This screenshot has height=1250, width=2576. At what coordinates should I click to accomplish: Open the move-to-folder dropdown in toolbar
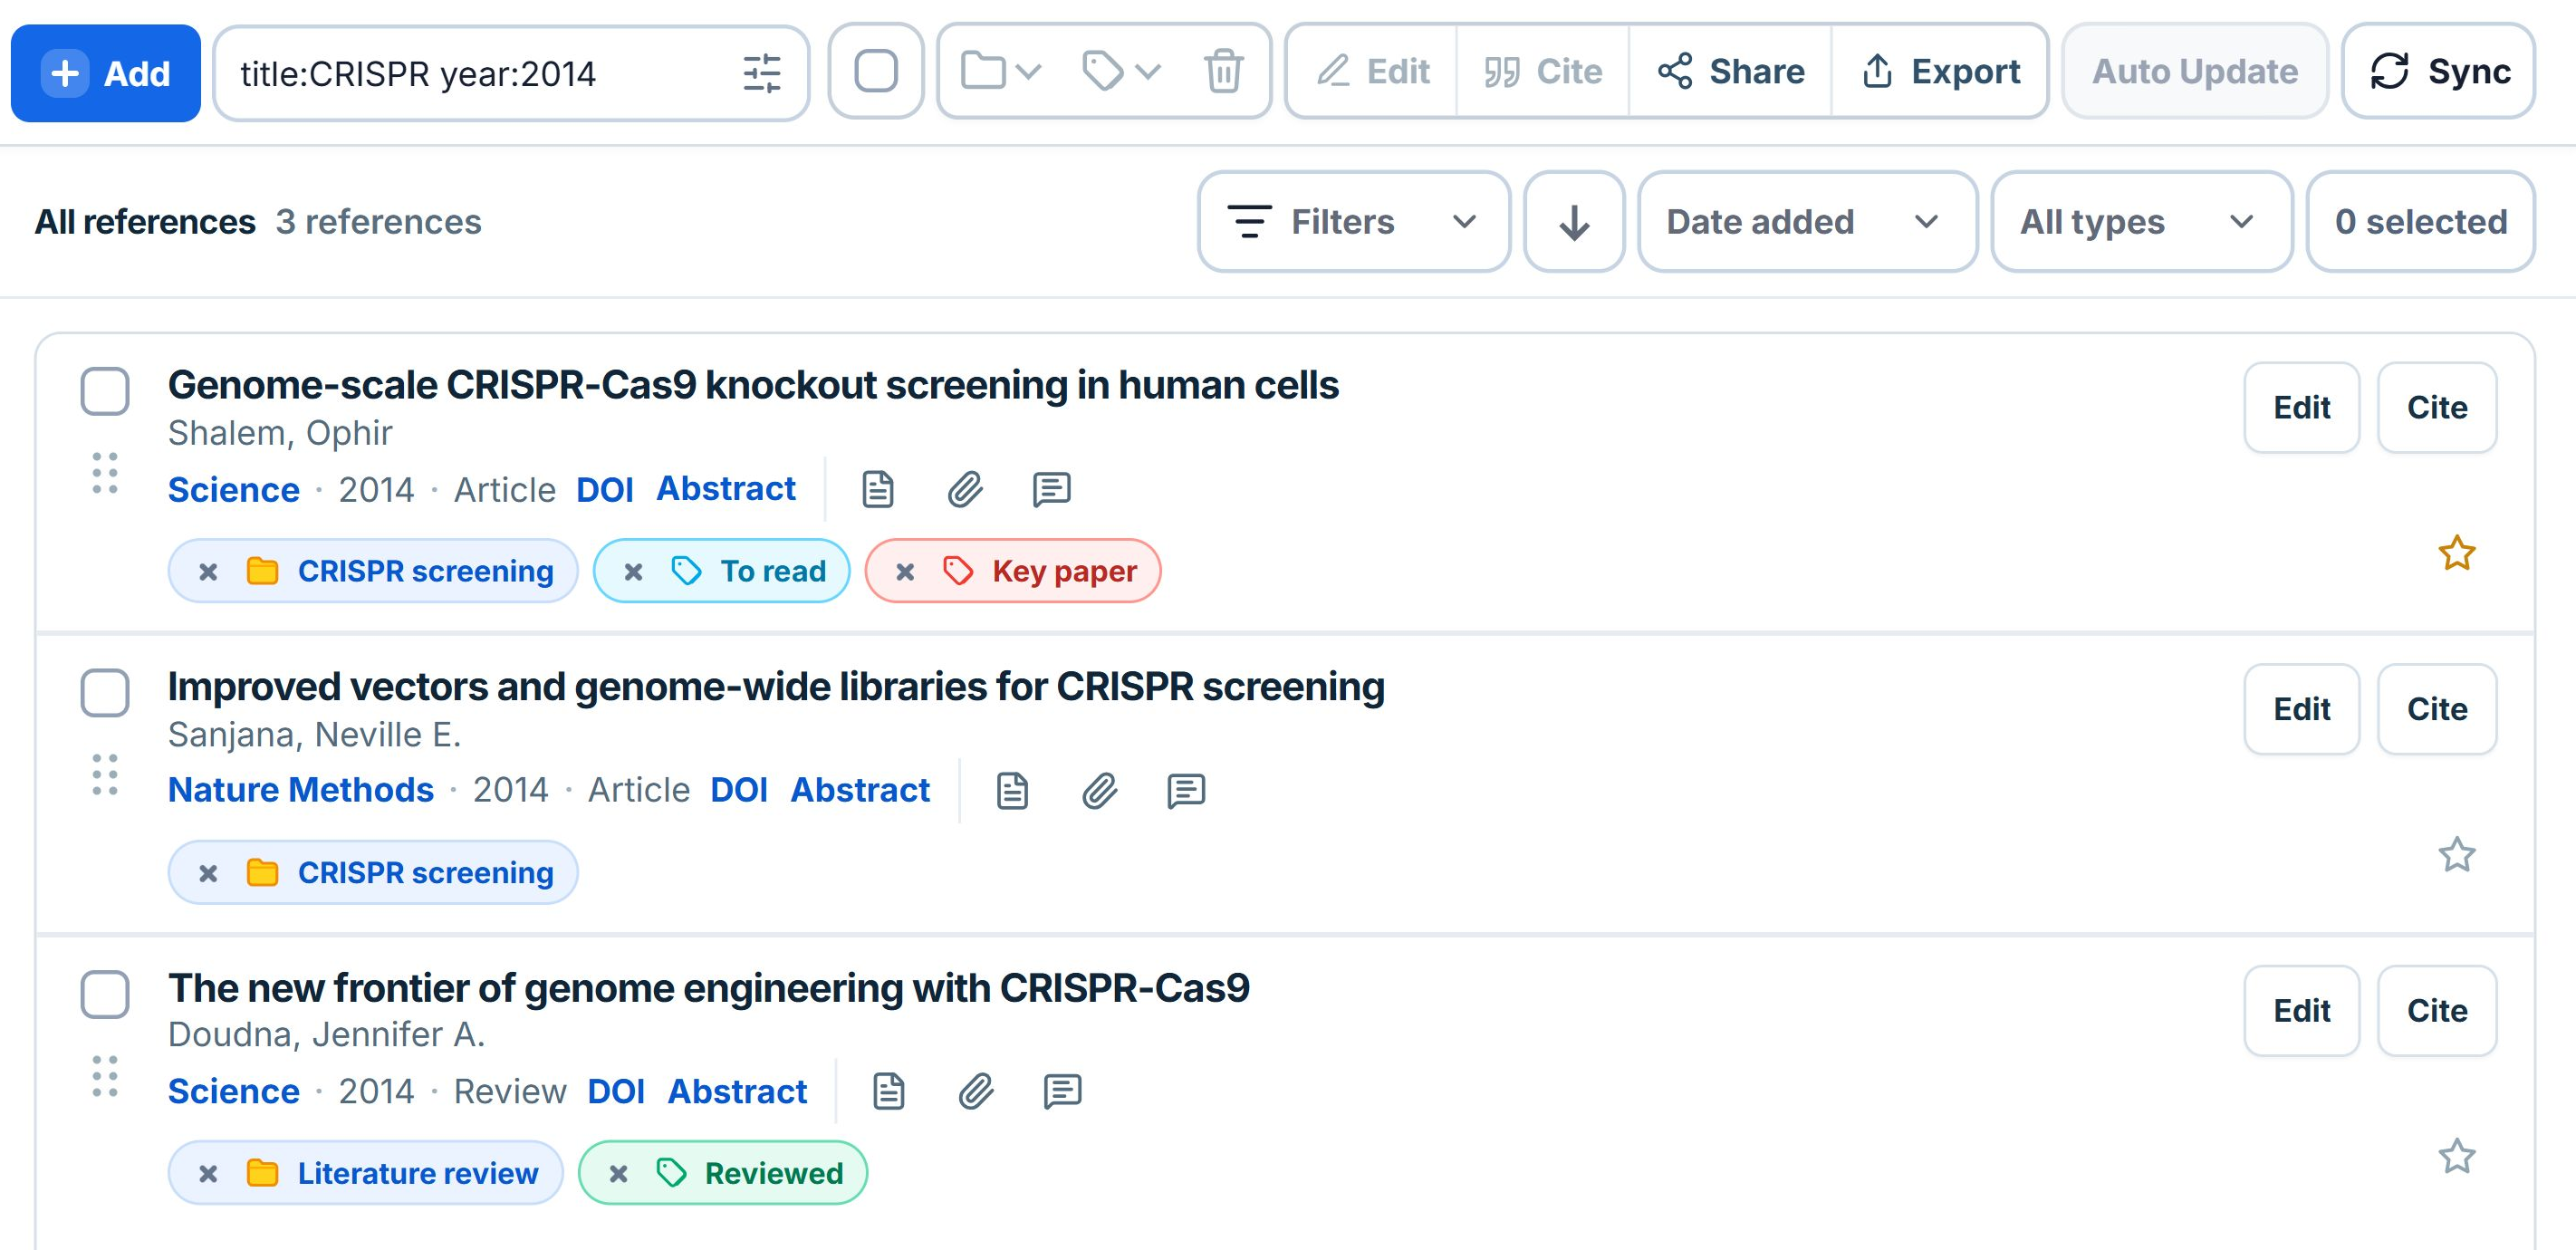point(1001,72)
